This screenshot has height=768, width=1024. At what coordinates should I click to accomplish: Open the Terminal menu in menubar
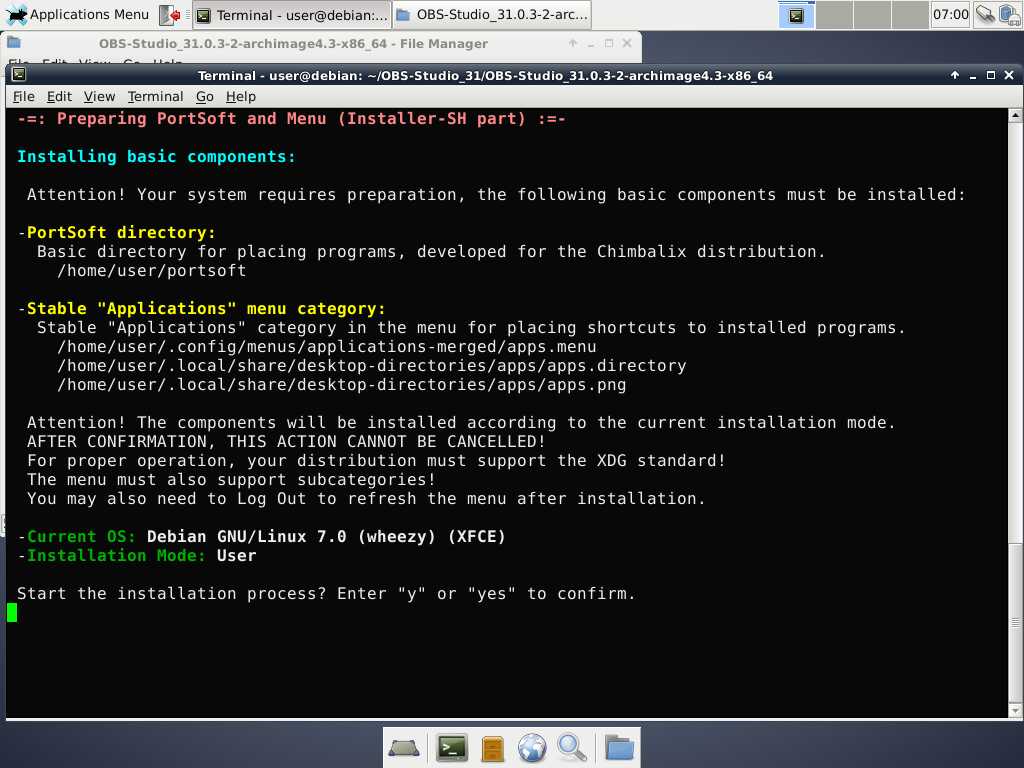click(x=155, y=97)
